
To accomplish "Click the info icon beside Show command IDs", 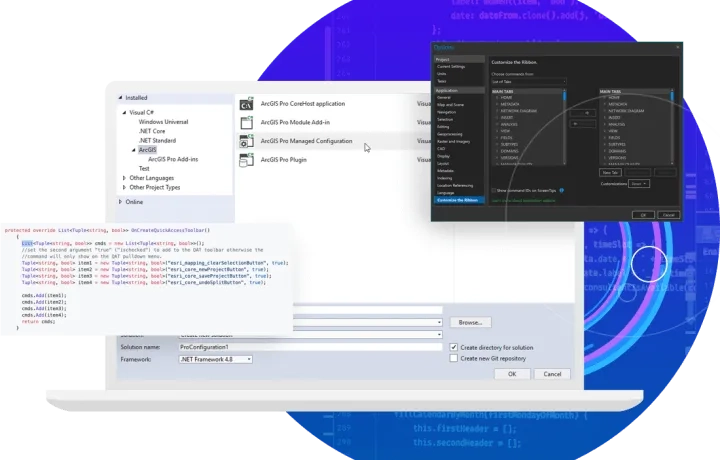I will (x=562, y=189).
